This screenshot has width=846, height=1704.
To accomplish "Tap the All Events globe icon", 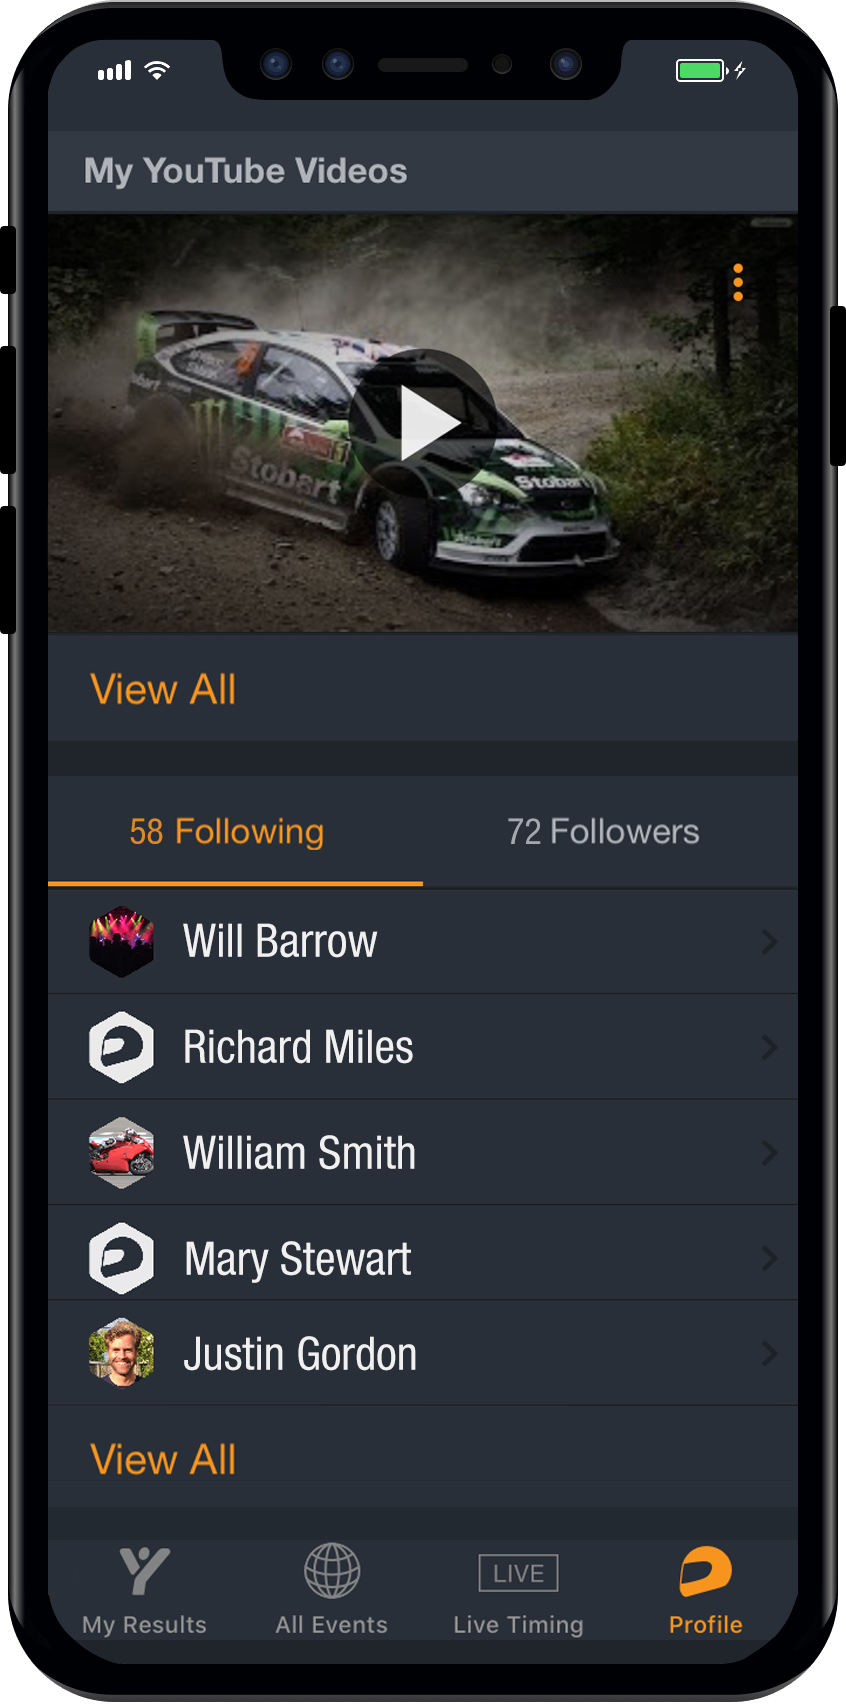I will point(332,1571).
